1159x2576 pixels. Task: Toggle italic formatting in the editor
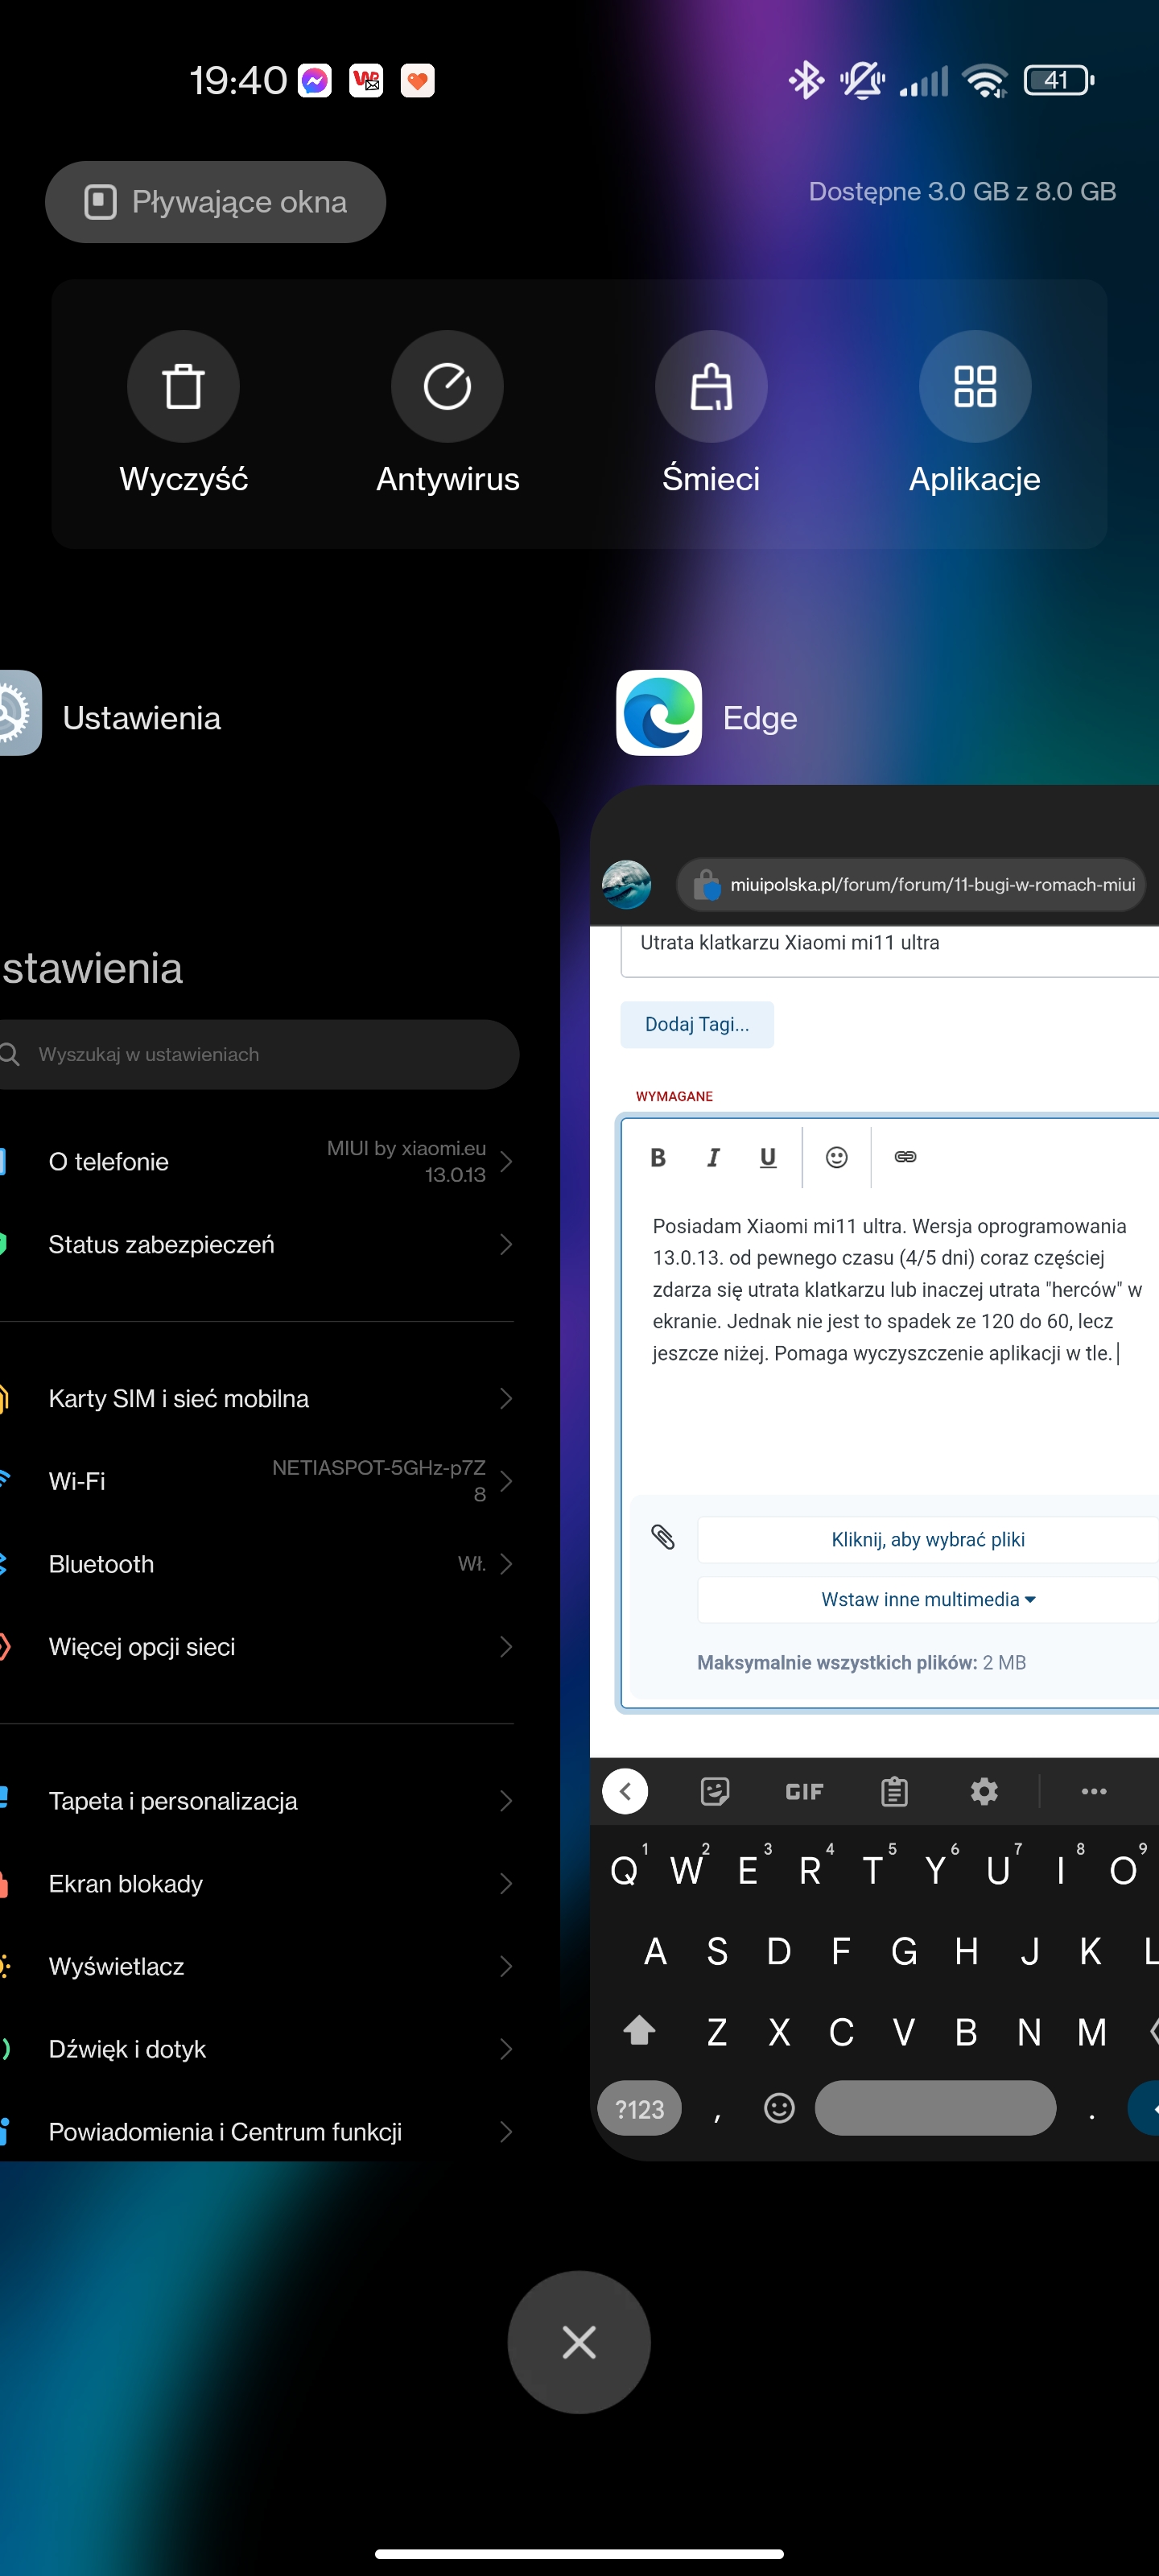click(x=712, y=1157)
